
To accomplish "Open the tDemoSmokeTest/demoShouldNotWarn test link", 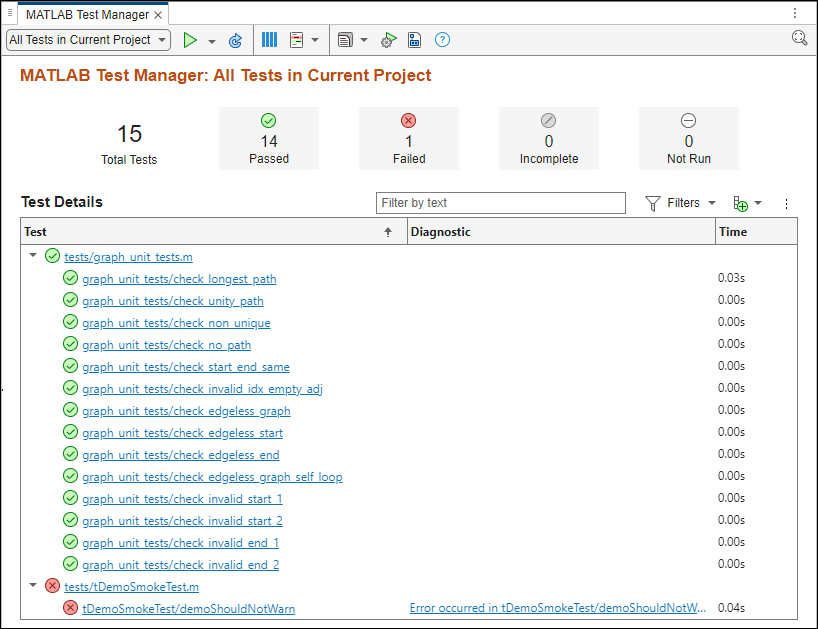I will click(x=189, y=609).
